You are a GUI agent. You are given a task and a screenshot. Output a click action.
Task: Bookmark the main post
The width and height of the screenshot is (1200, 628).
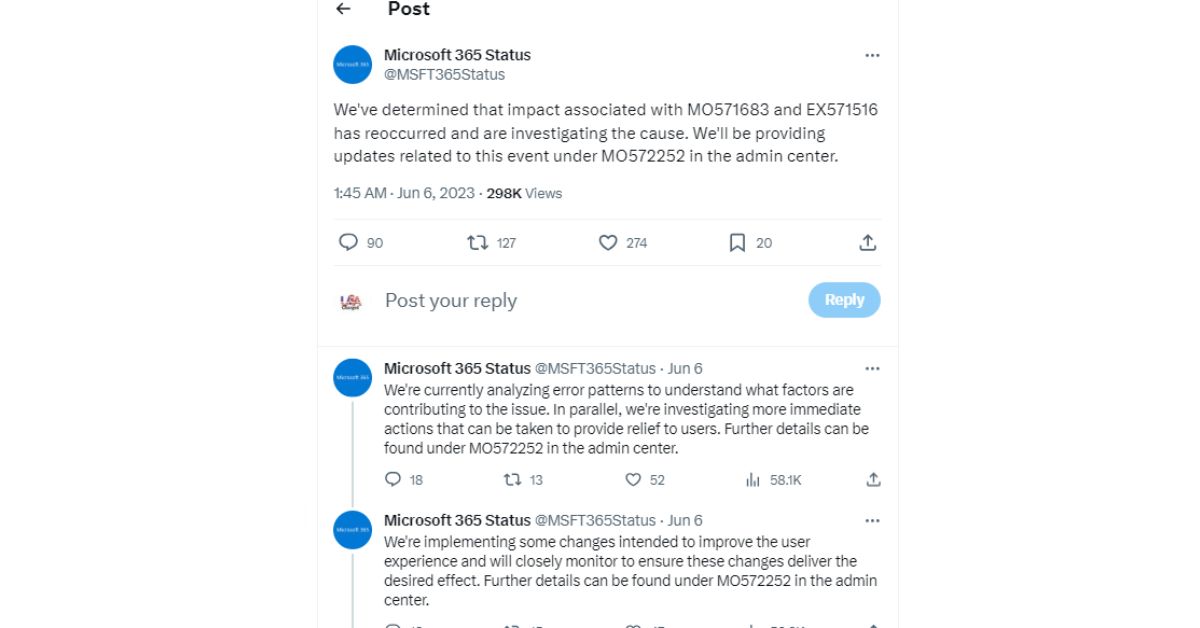click(737, 242)
